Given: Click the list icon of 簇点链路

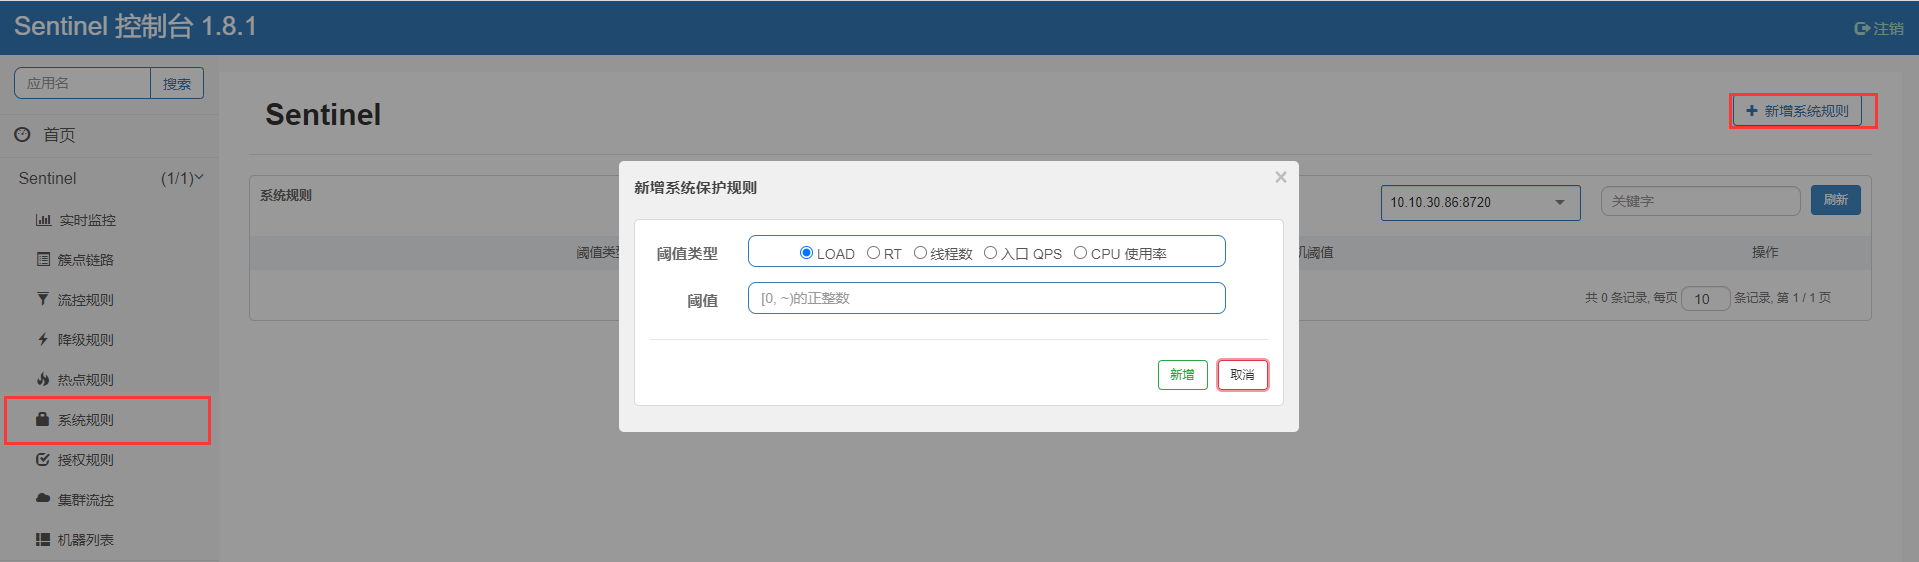Looking at the screenshot, I should tap(43, 259).
